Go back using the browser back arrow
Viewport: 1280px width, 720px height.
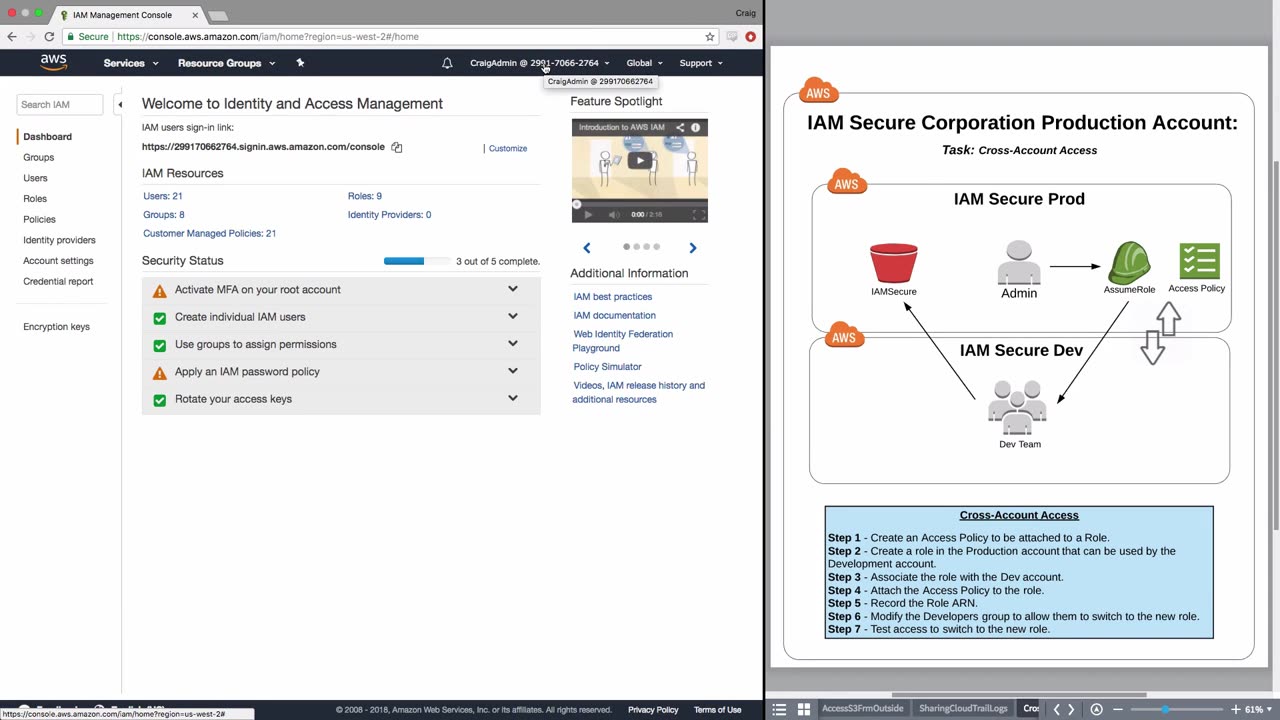click(12, 37)
